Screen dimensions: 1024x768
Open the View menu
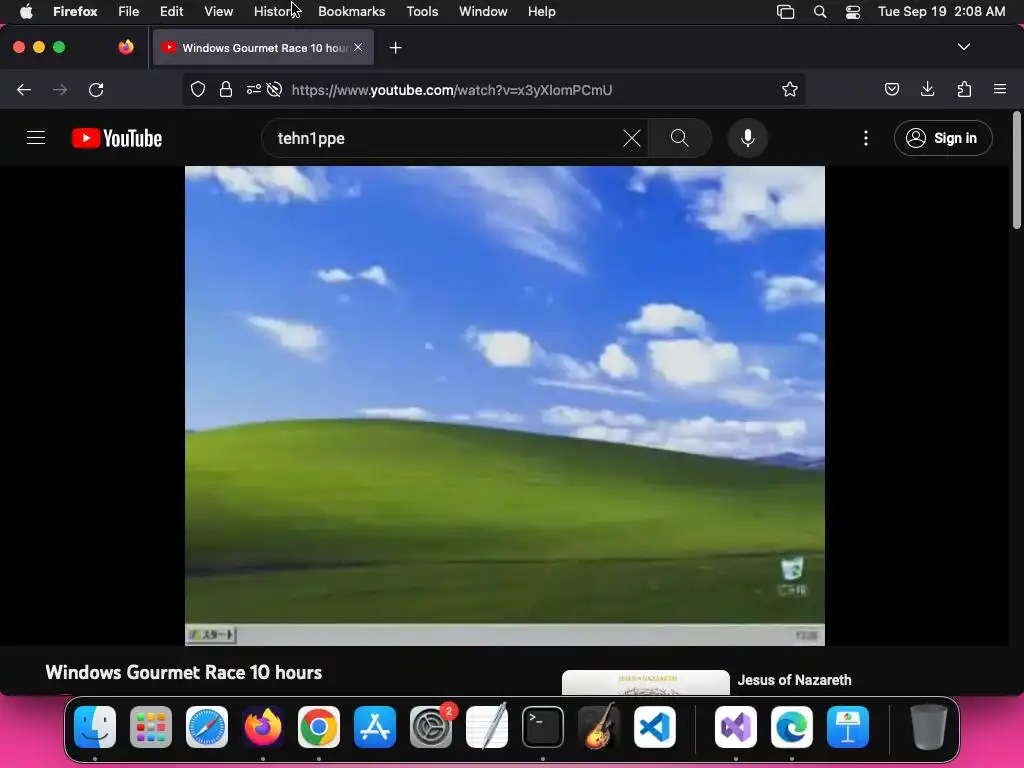[218, 11]
